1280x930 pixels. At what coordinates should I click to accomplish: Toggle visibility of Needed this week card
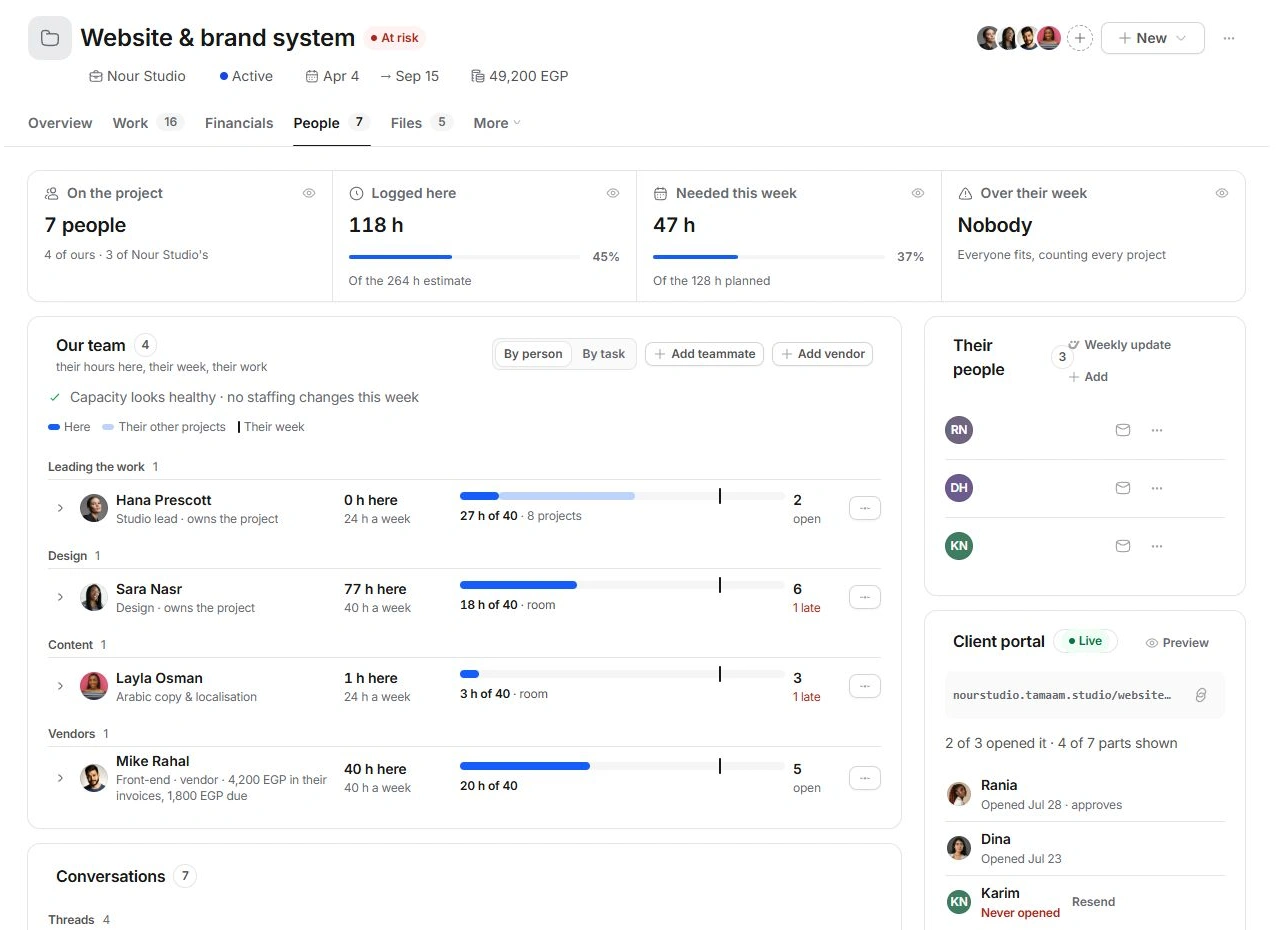coord(918,193)
